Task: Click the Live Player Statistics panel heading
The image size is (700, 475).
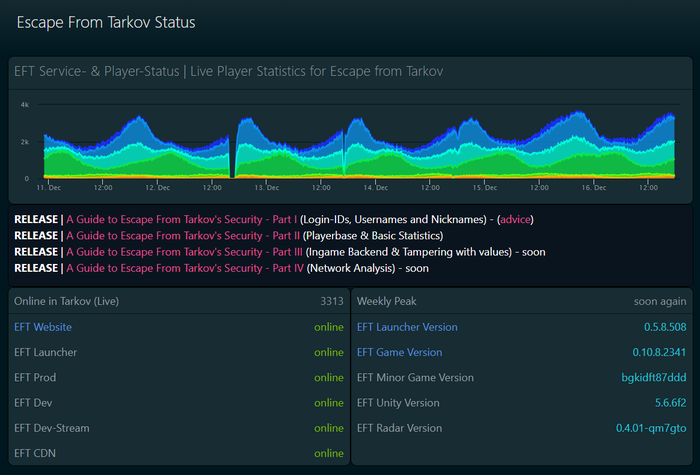Action: [229, 71]
